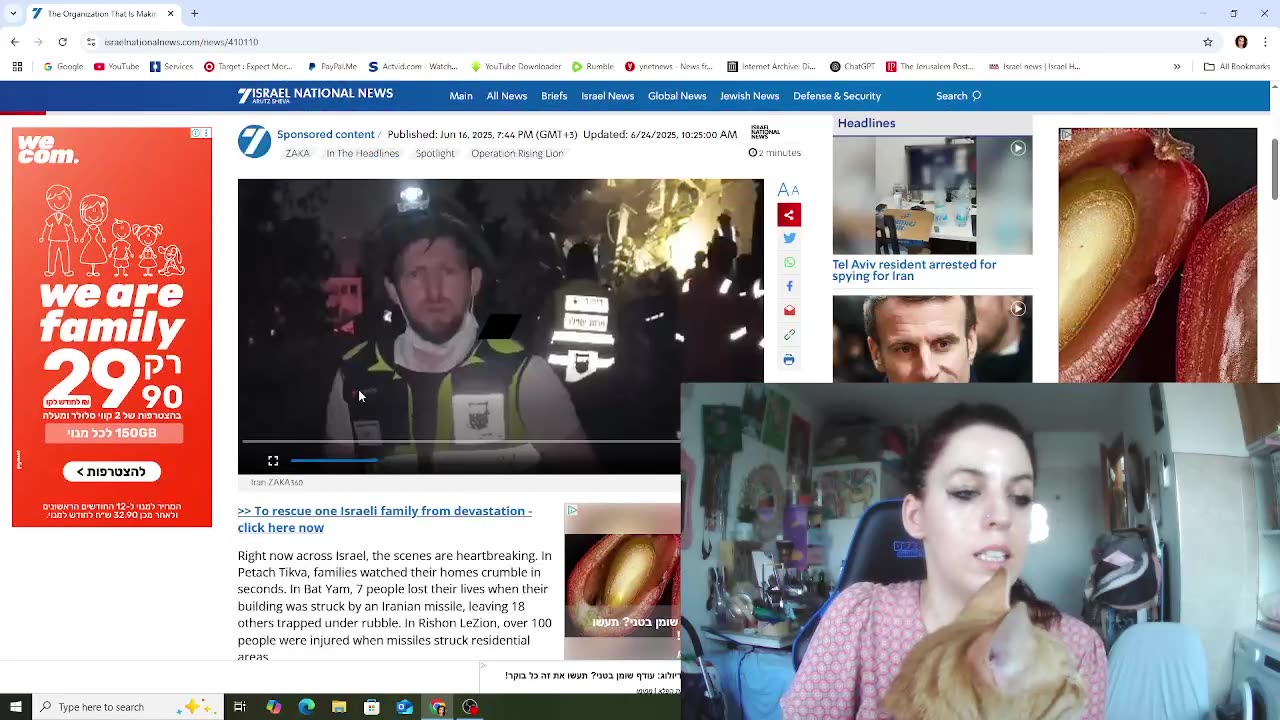Open the Main menu item
This screenshot has height=720, width=1280.
(461, 96)
